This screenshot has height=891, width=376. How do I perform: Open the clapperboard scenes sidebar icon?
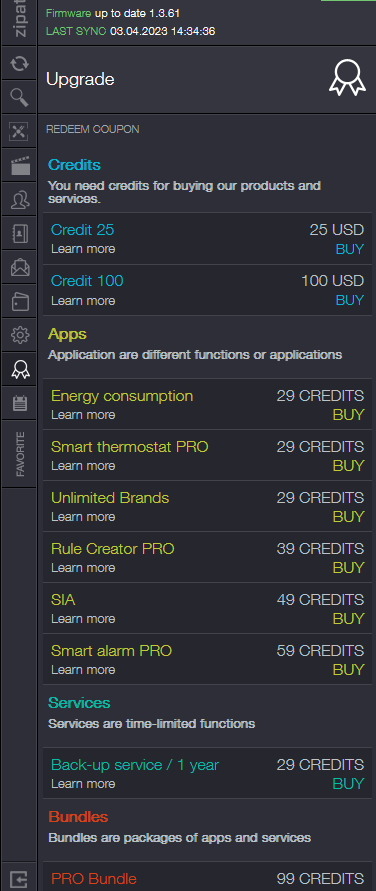tap(19, 165)
